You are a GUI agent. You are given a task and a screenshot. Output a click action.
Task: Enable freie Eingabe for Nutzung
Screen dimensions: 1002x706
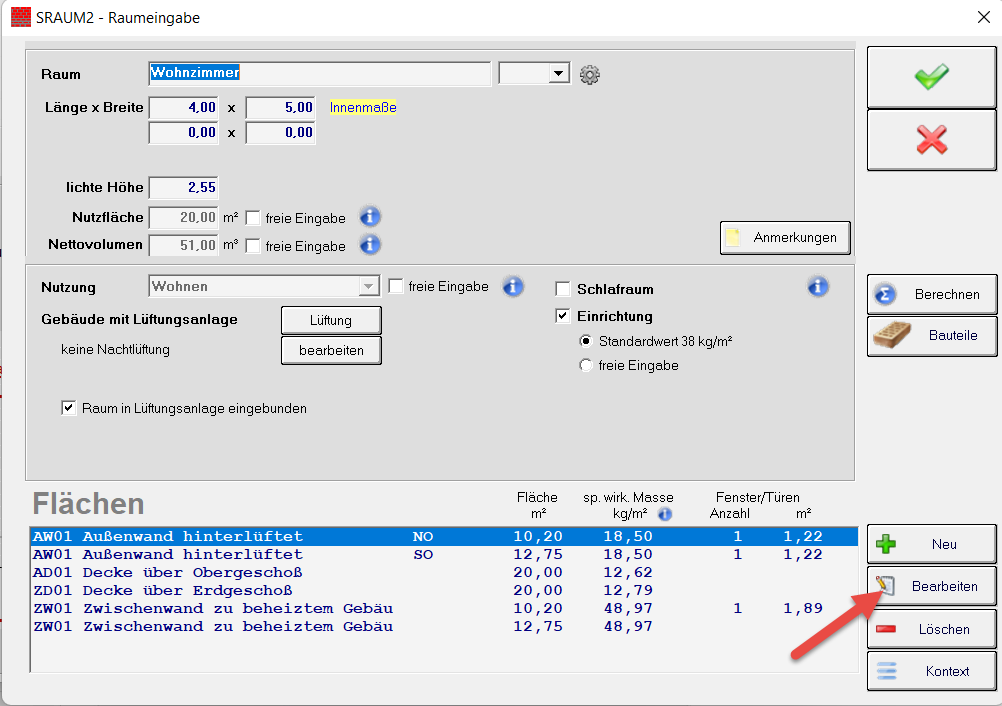tap(396, 286)
